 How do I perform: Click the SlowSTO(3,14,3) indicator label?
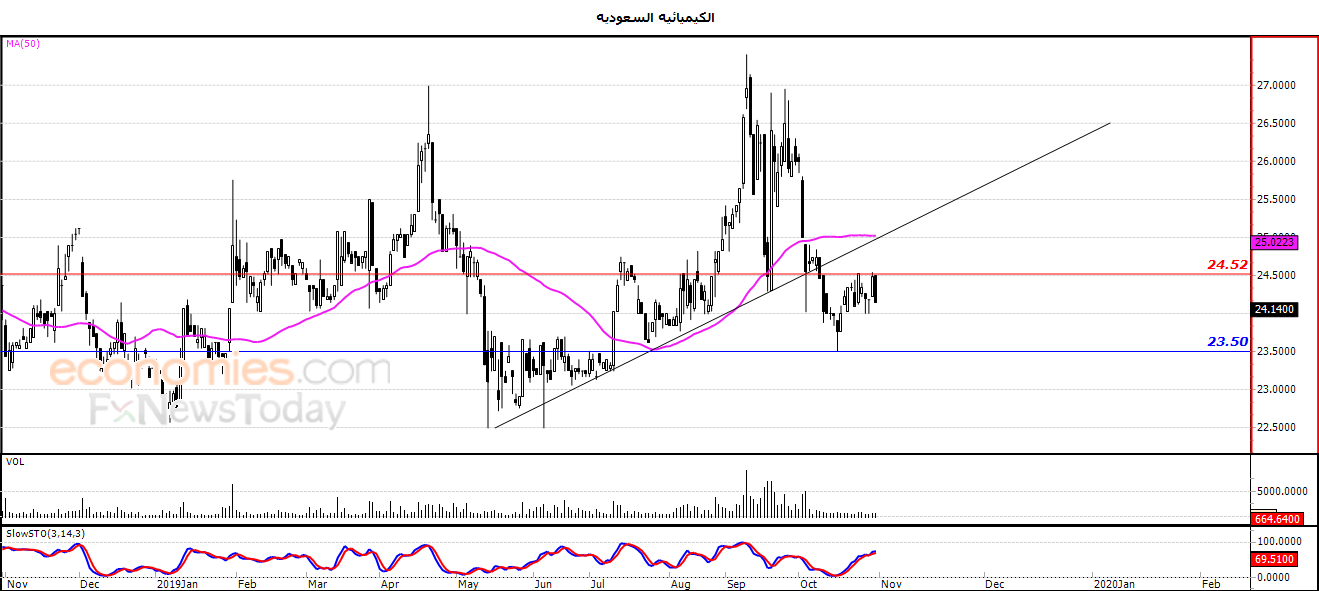click(45, 534)
